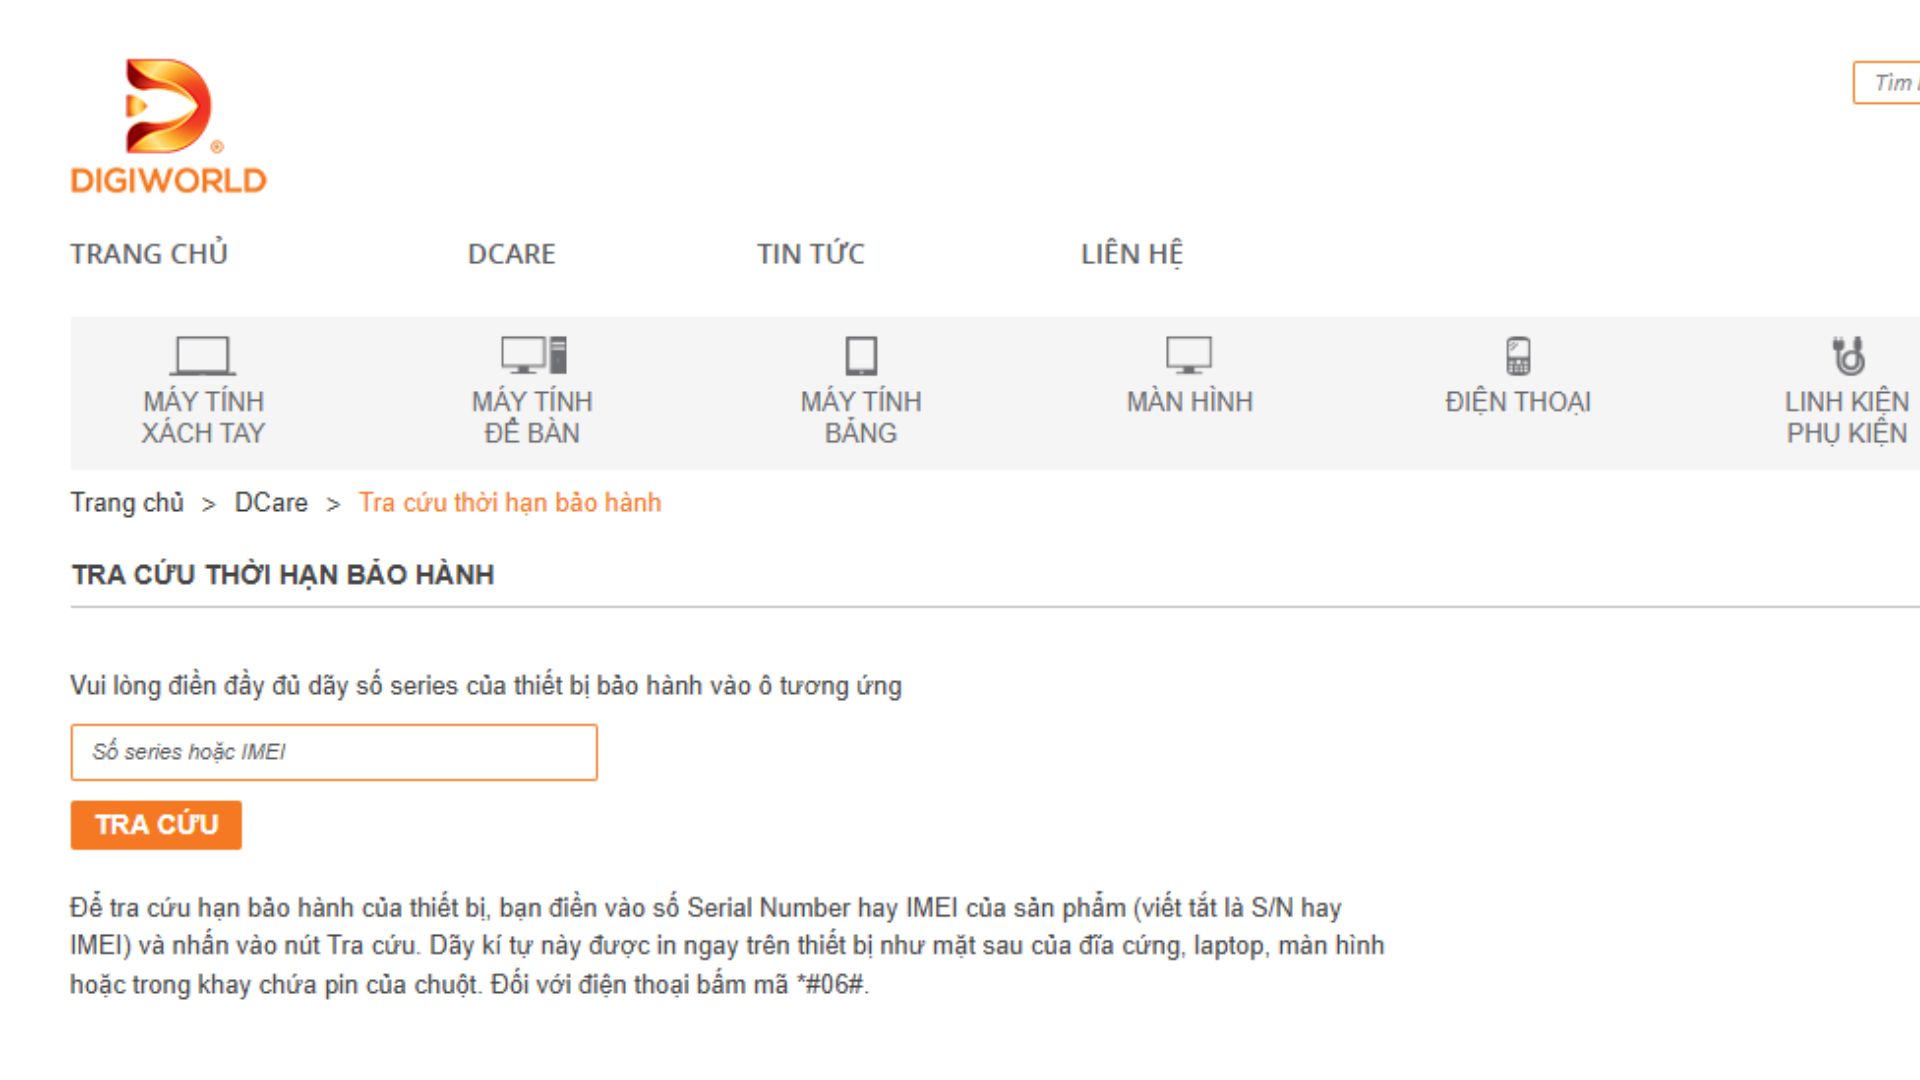Image resolution: width=1920 pixels, height=1080 pixels.
Task: Select the Màn hình category label
Action: (1189, 402)
